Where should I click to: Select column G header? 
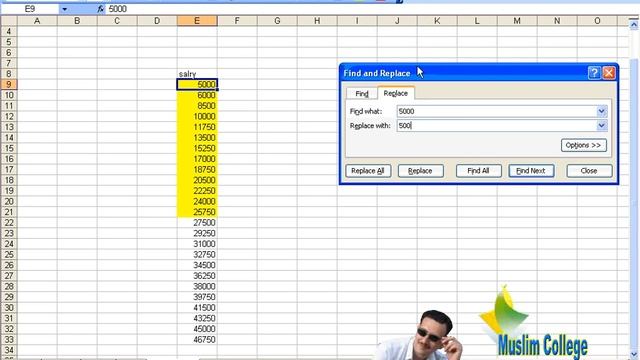[277, 21]
